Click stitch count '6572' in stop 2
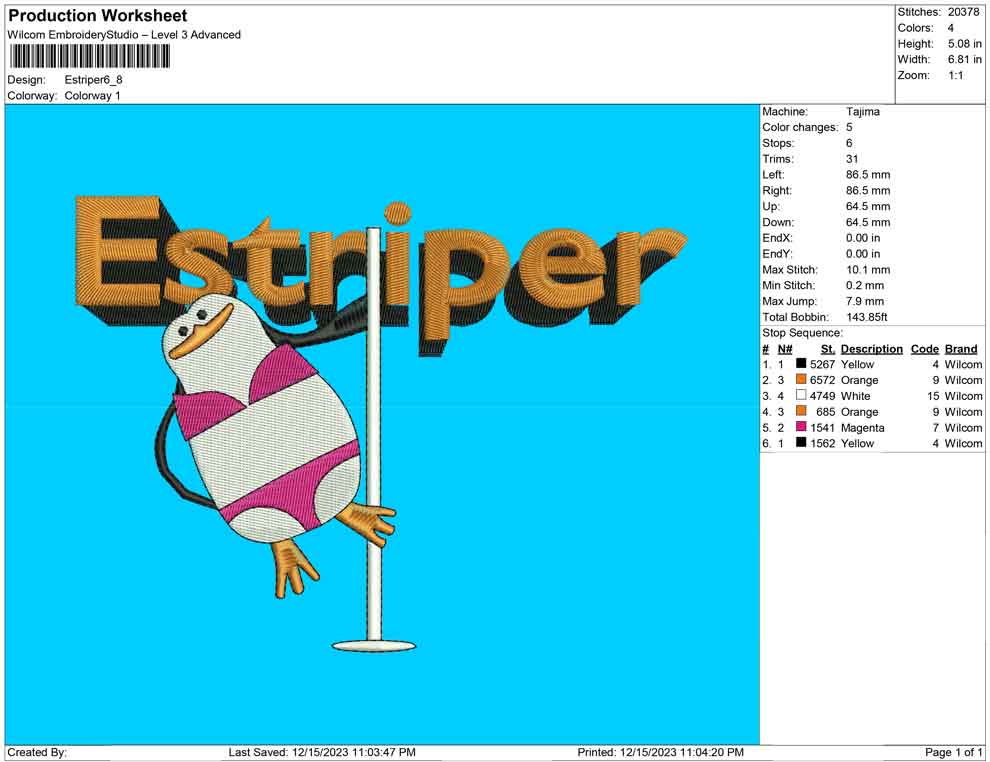990x762 pixels. [822, 380]
